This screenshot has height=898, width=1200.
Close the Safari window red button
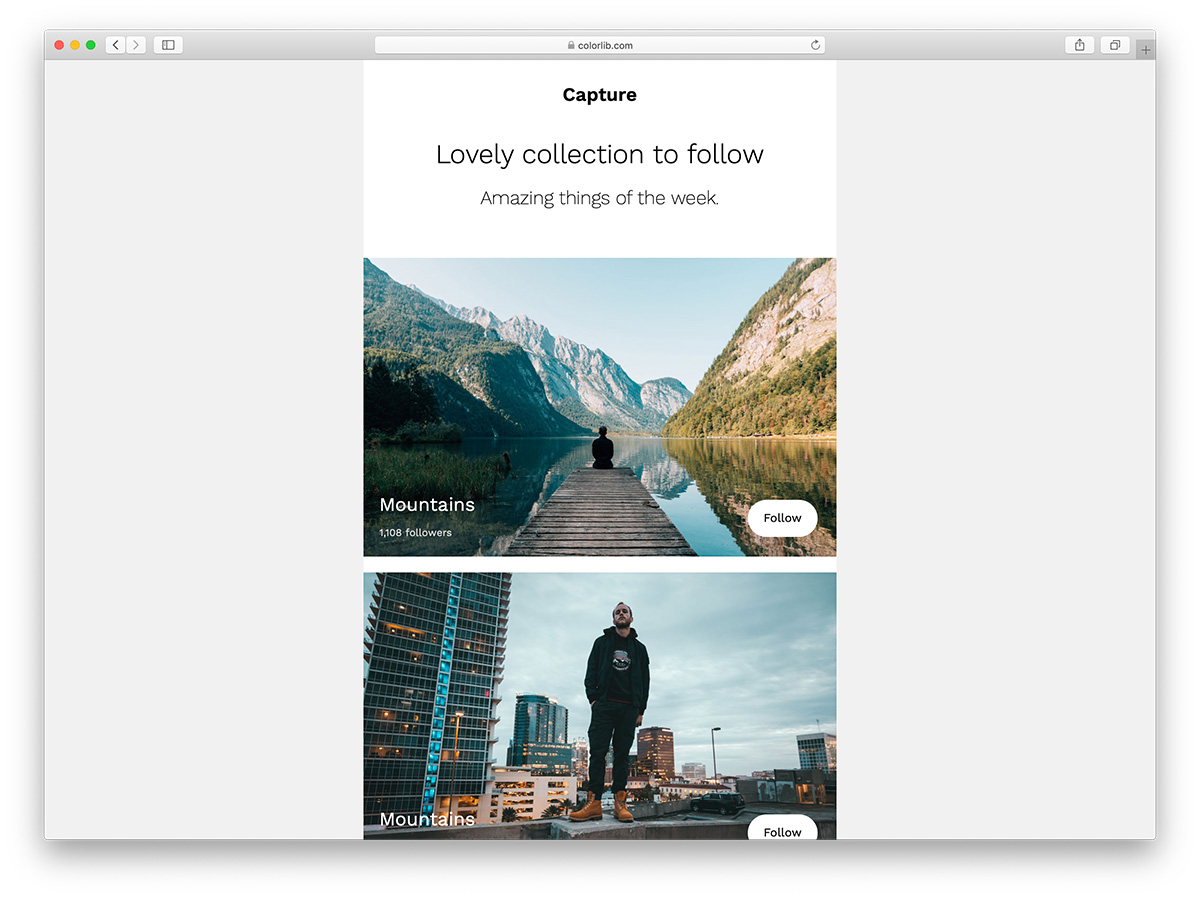click(x=59, y=45)
